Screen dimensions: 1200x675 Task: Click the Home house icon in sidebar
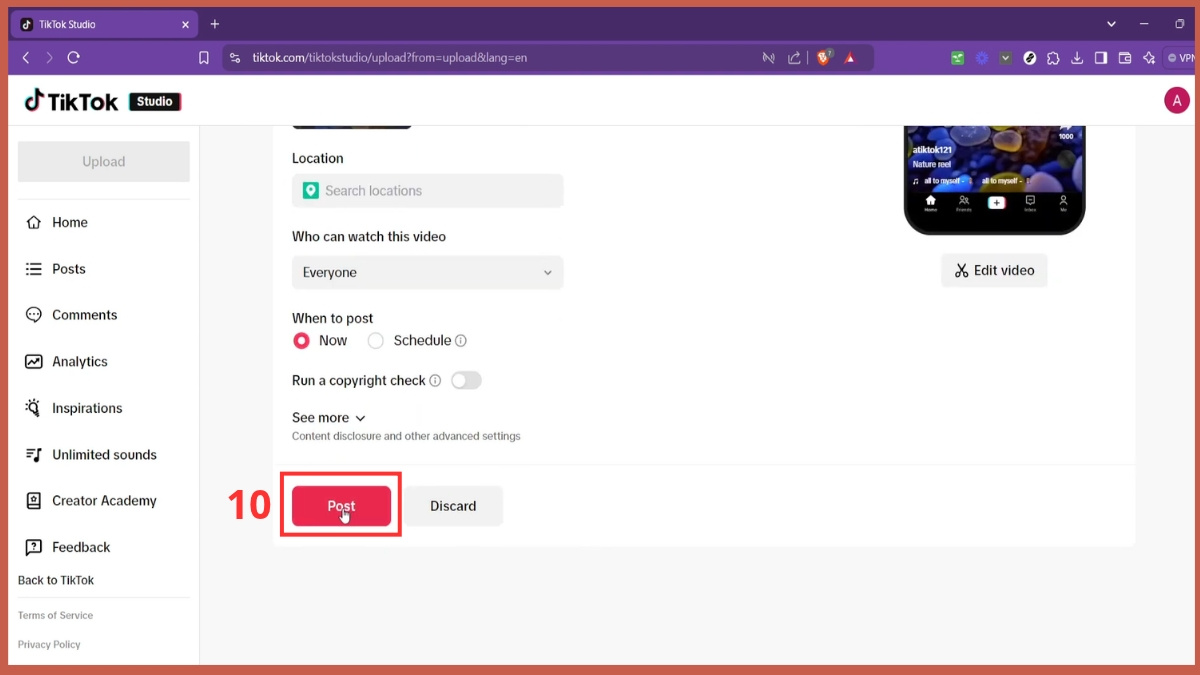[34, 222]
